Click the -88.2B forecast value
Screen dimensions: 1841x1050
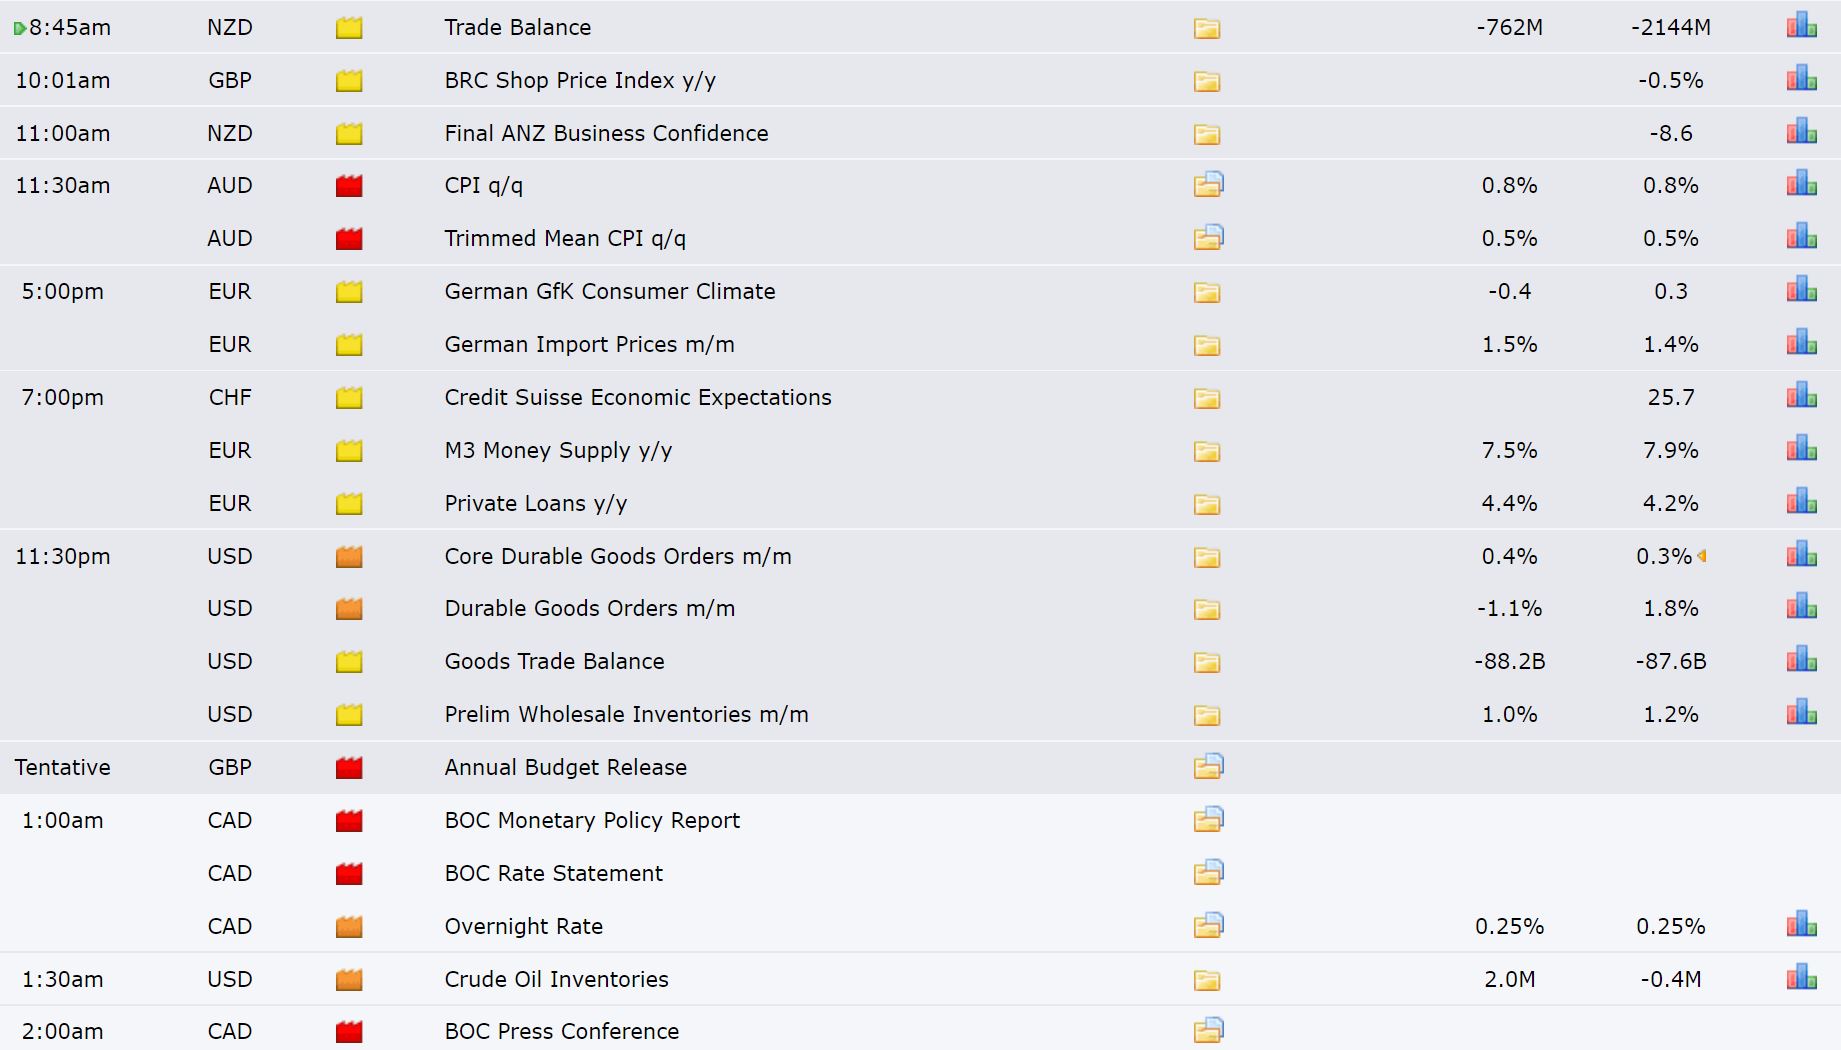click(x=1509, y=661)
